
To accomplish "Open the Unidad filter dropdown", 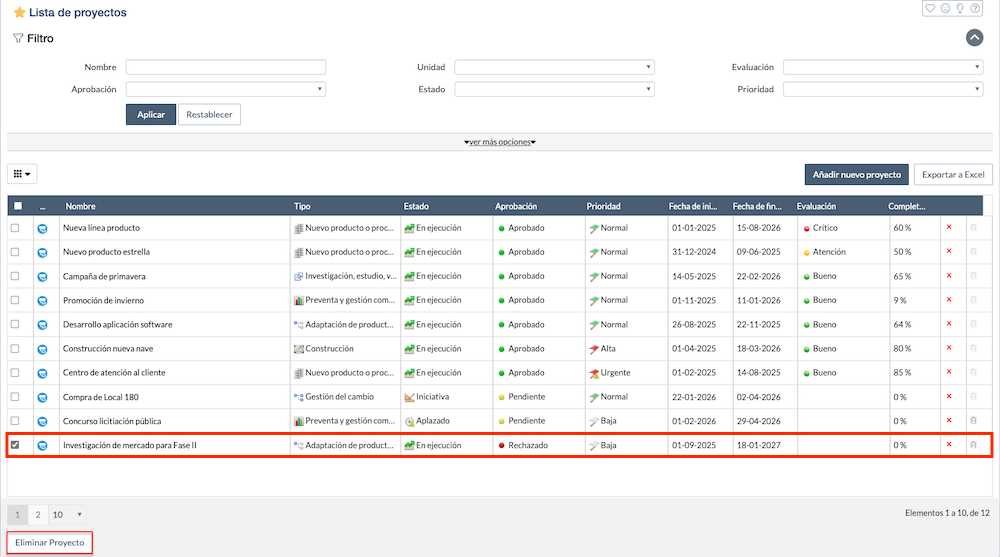I will pos(554,67).
